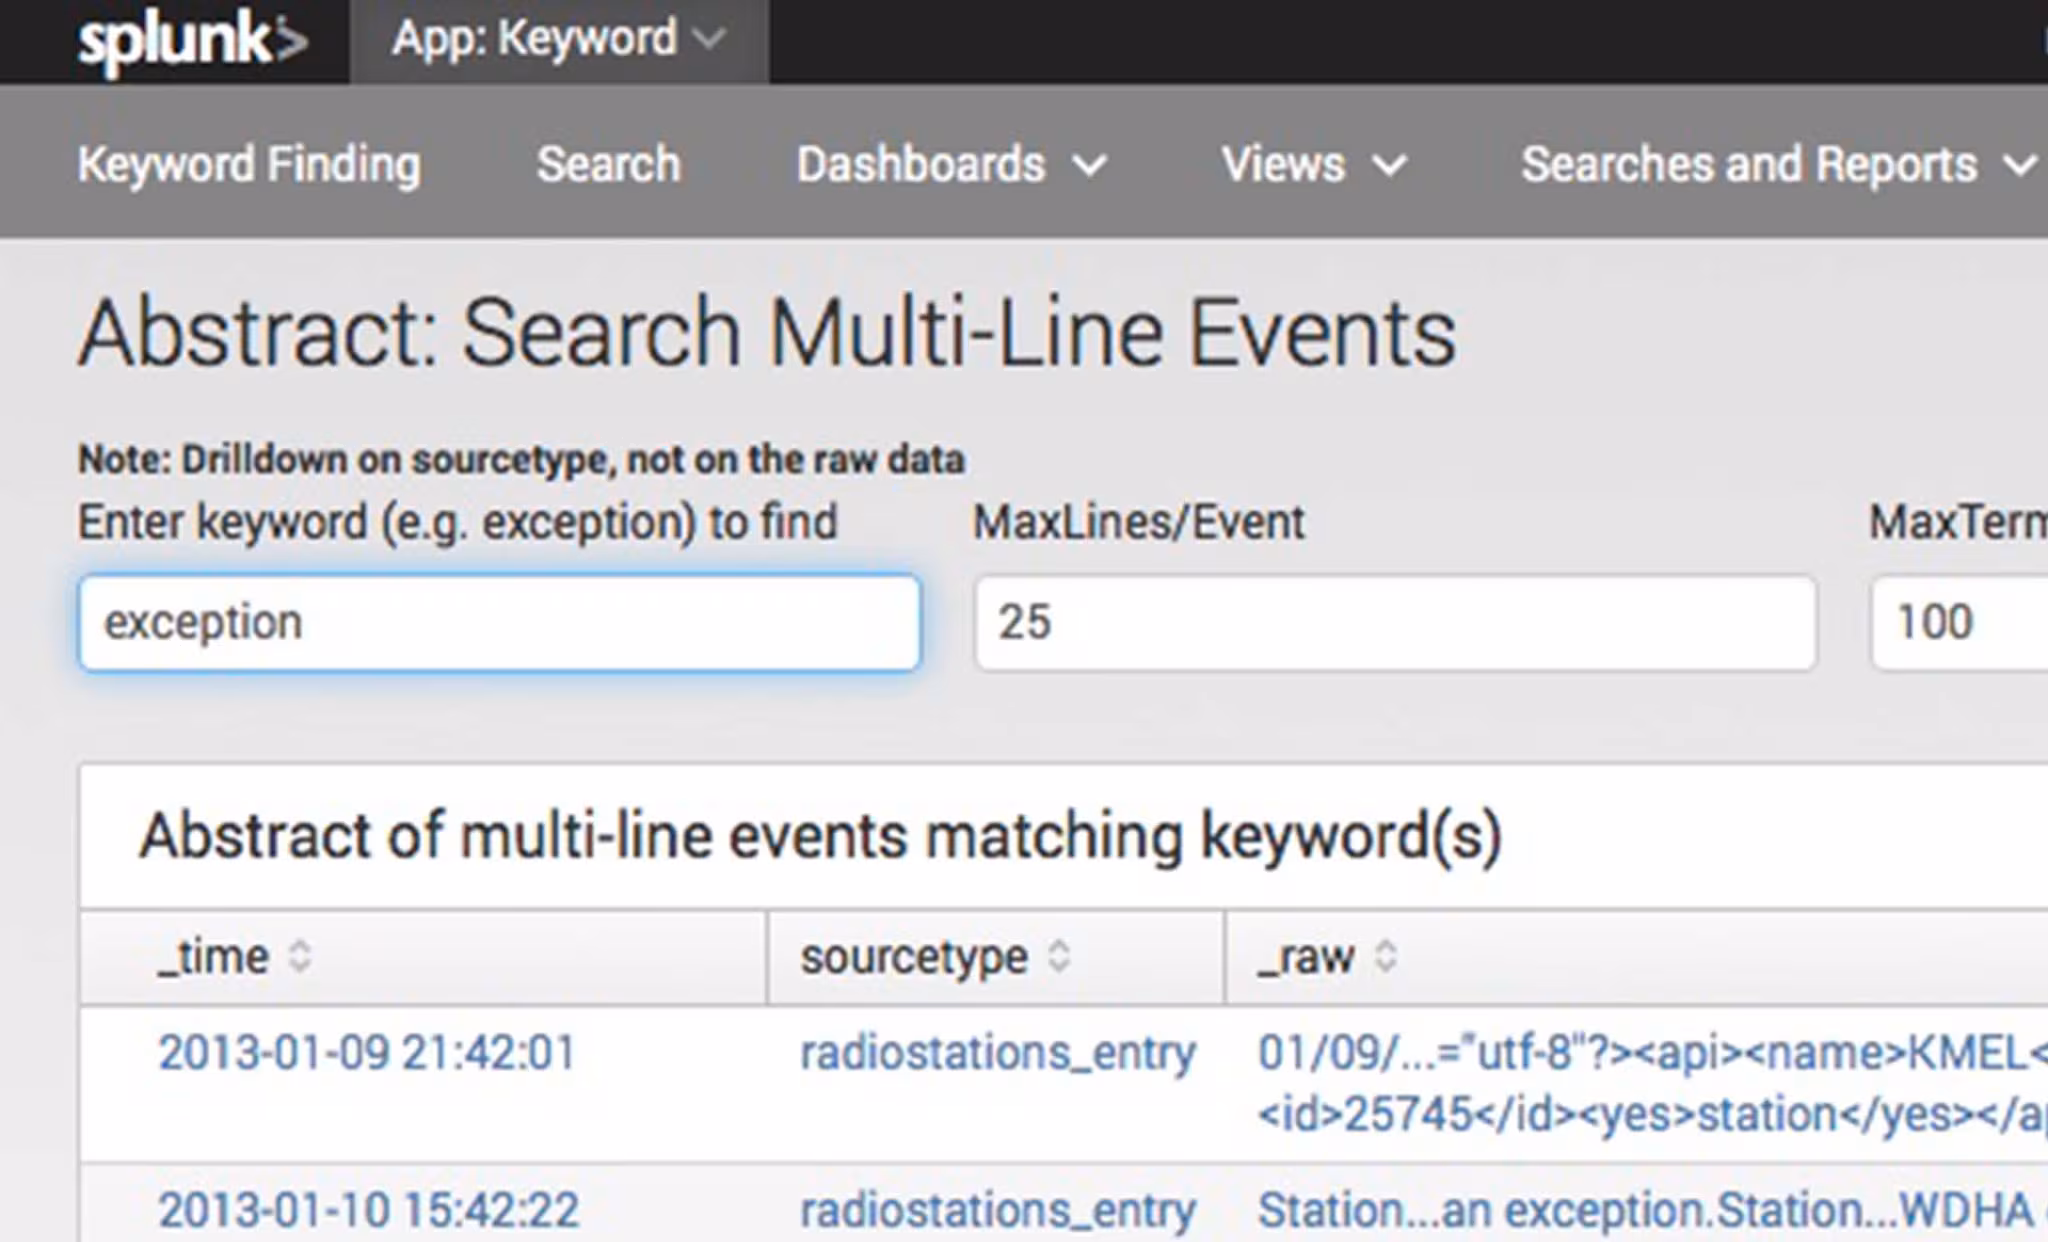Click the sourcetype column header
Screen dimensions: 2048x1242
[915, 955]
